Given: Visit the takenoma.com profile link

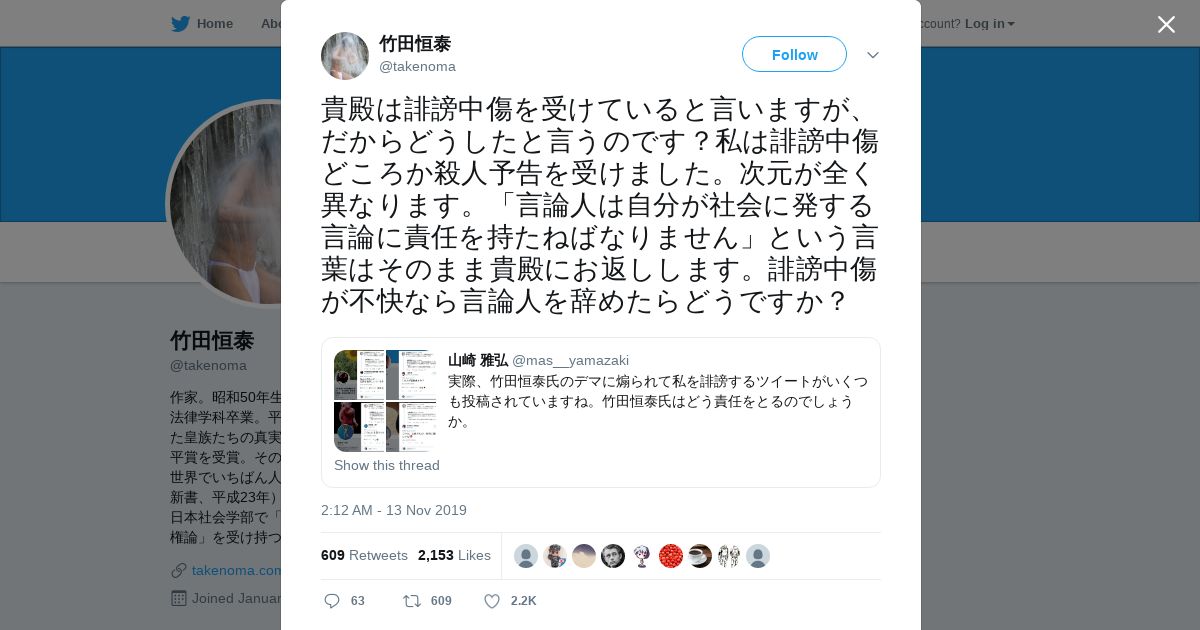Looking at the screenshot, I should pyautogui.click(x=237, y=570).
